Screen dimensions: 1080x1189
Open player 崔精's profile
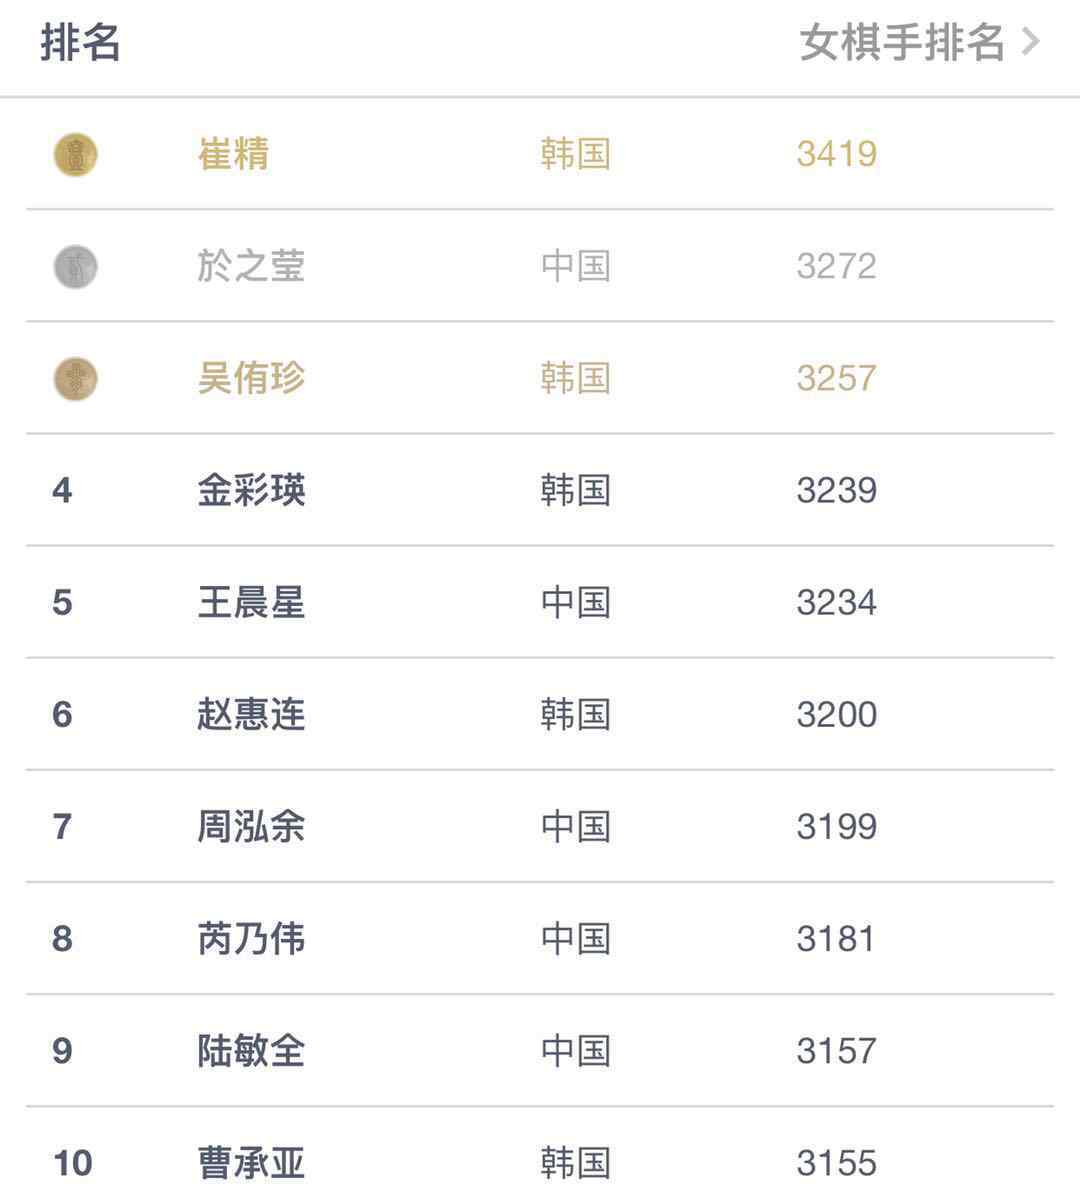click(x=234, y=154)
